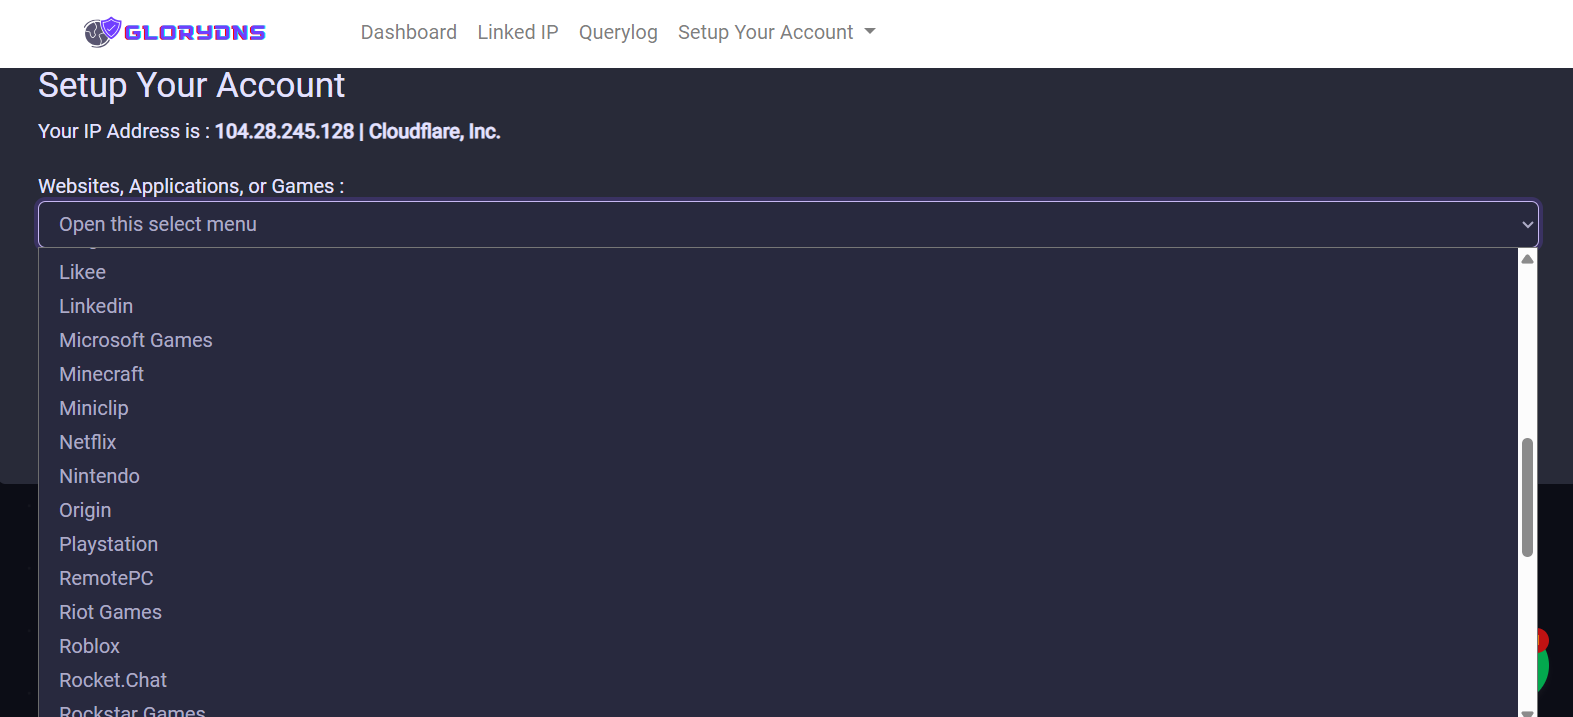Click the dropdown list scroll-up arrow
The image size is (1573, 717).
(1527, 259)
